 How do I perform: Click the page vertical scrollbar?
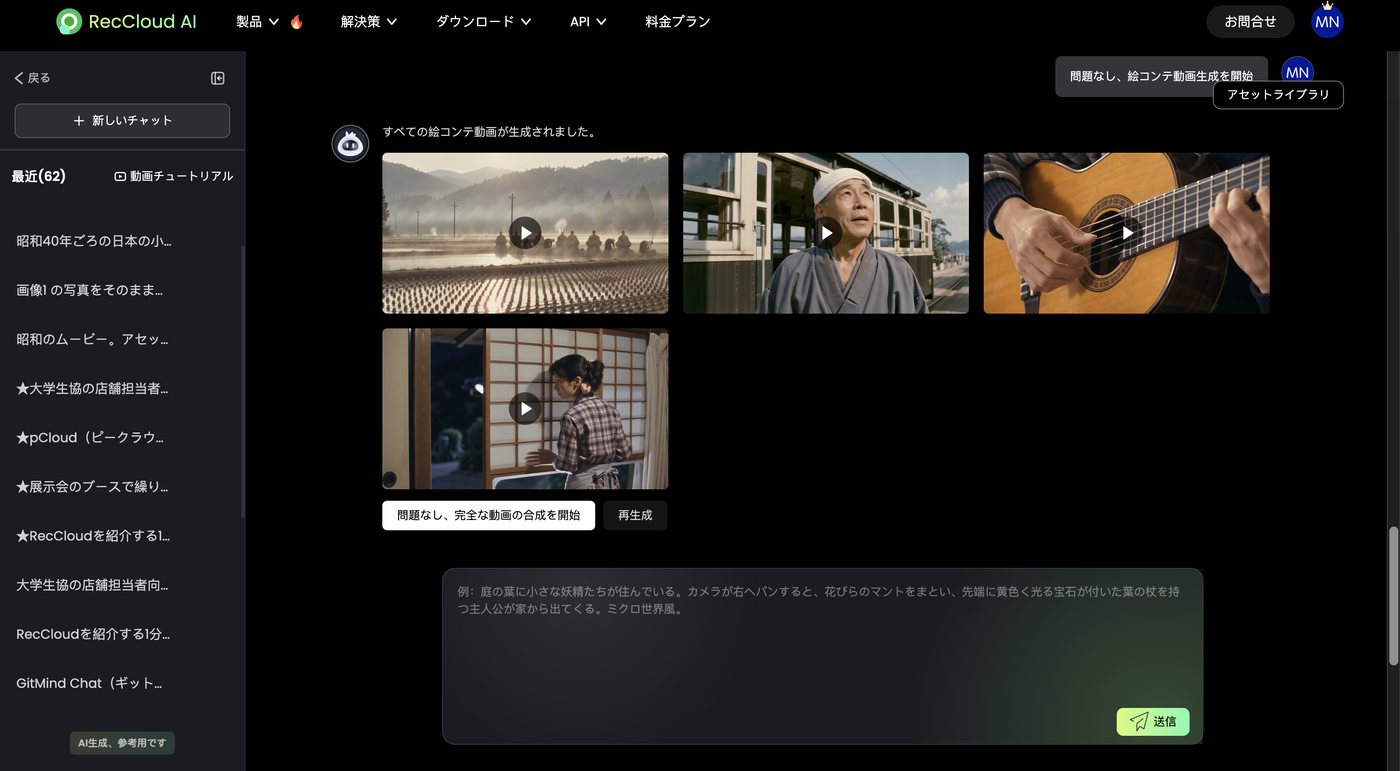1394,595
